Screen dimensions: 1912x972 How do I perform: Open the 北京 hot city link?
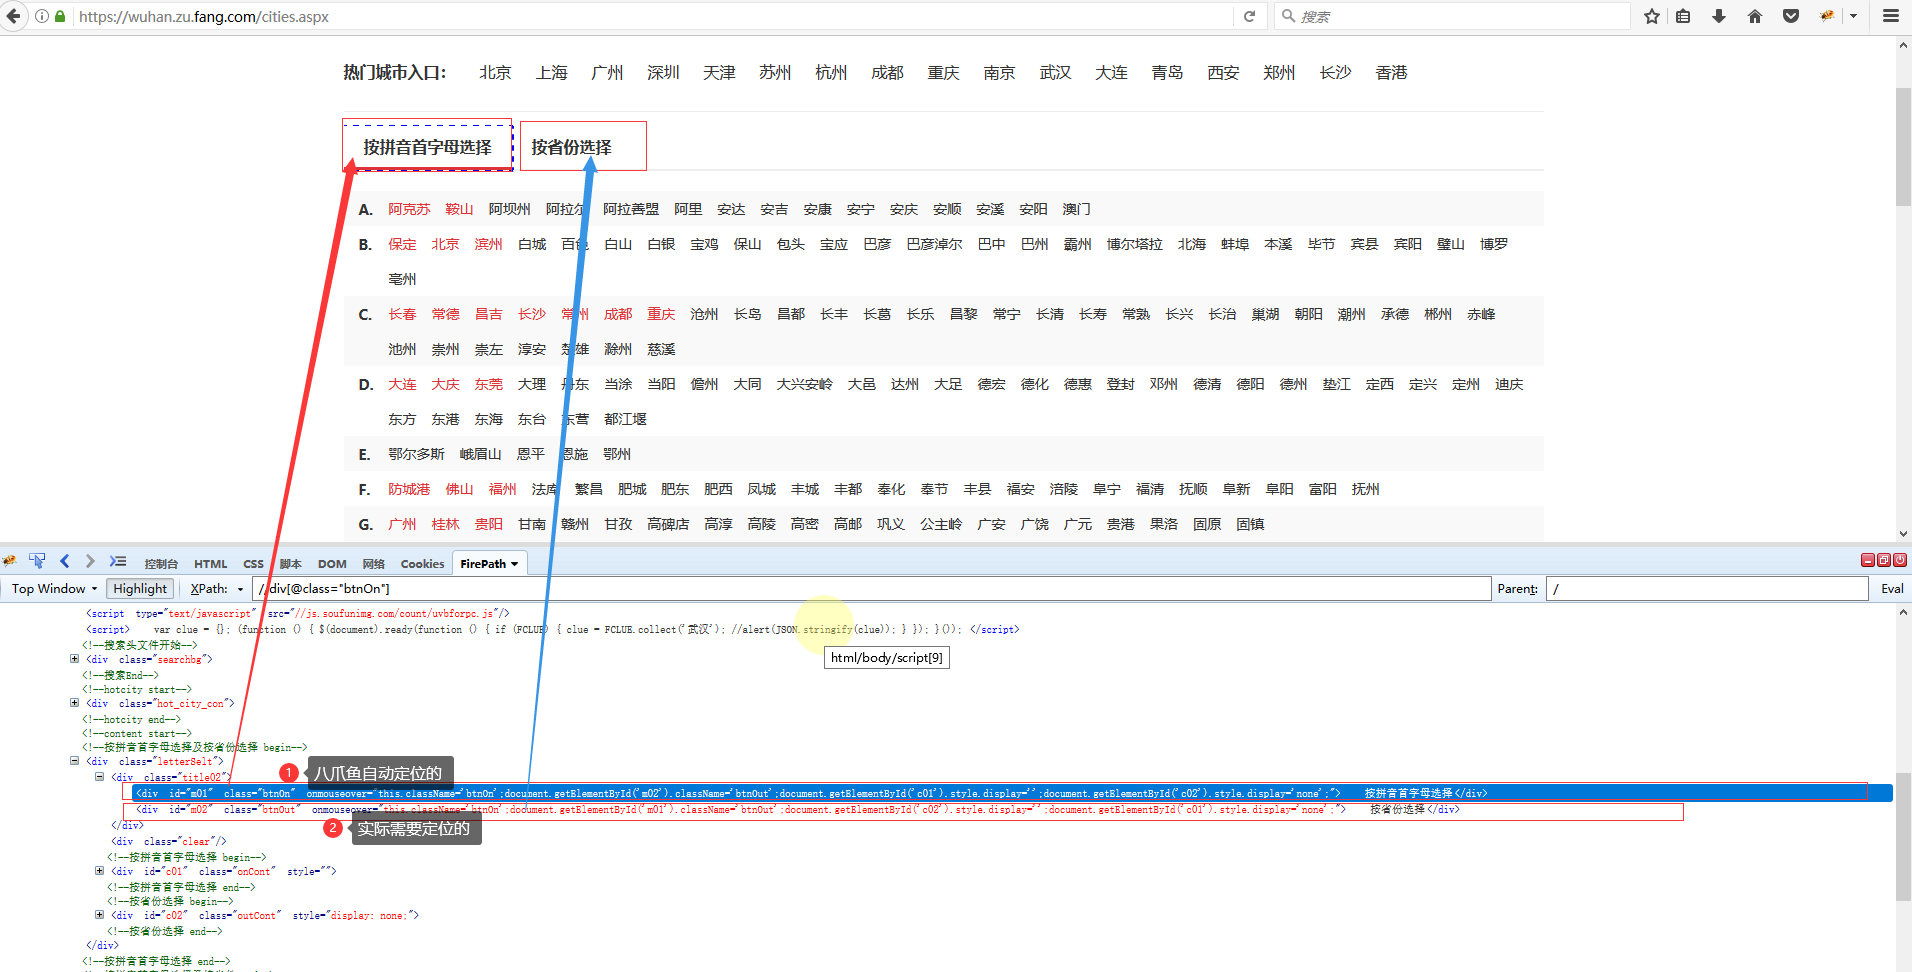coord(495,73)
